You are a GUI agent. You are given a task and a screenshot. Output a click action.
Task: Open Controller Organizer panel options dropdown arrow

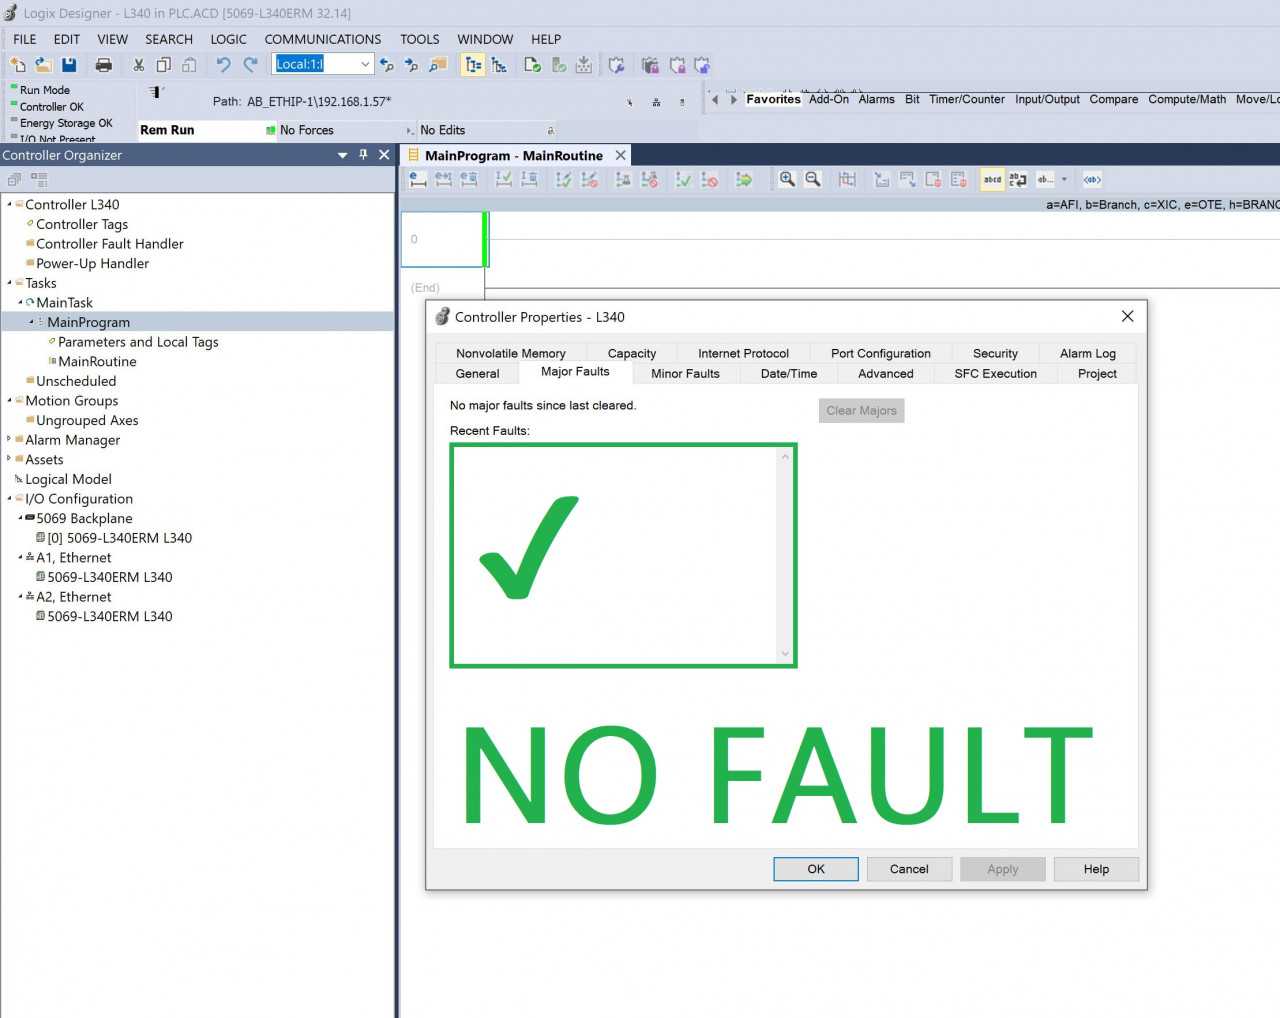point(343,155)
